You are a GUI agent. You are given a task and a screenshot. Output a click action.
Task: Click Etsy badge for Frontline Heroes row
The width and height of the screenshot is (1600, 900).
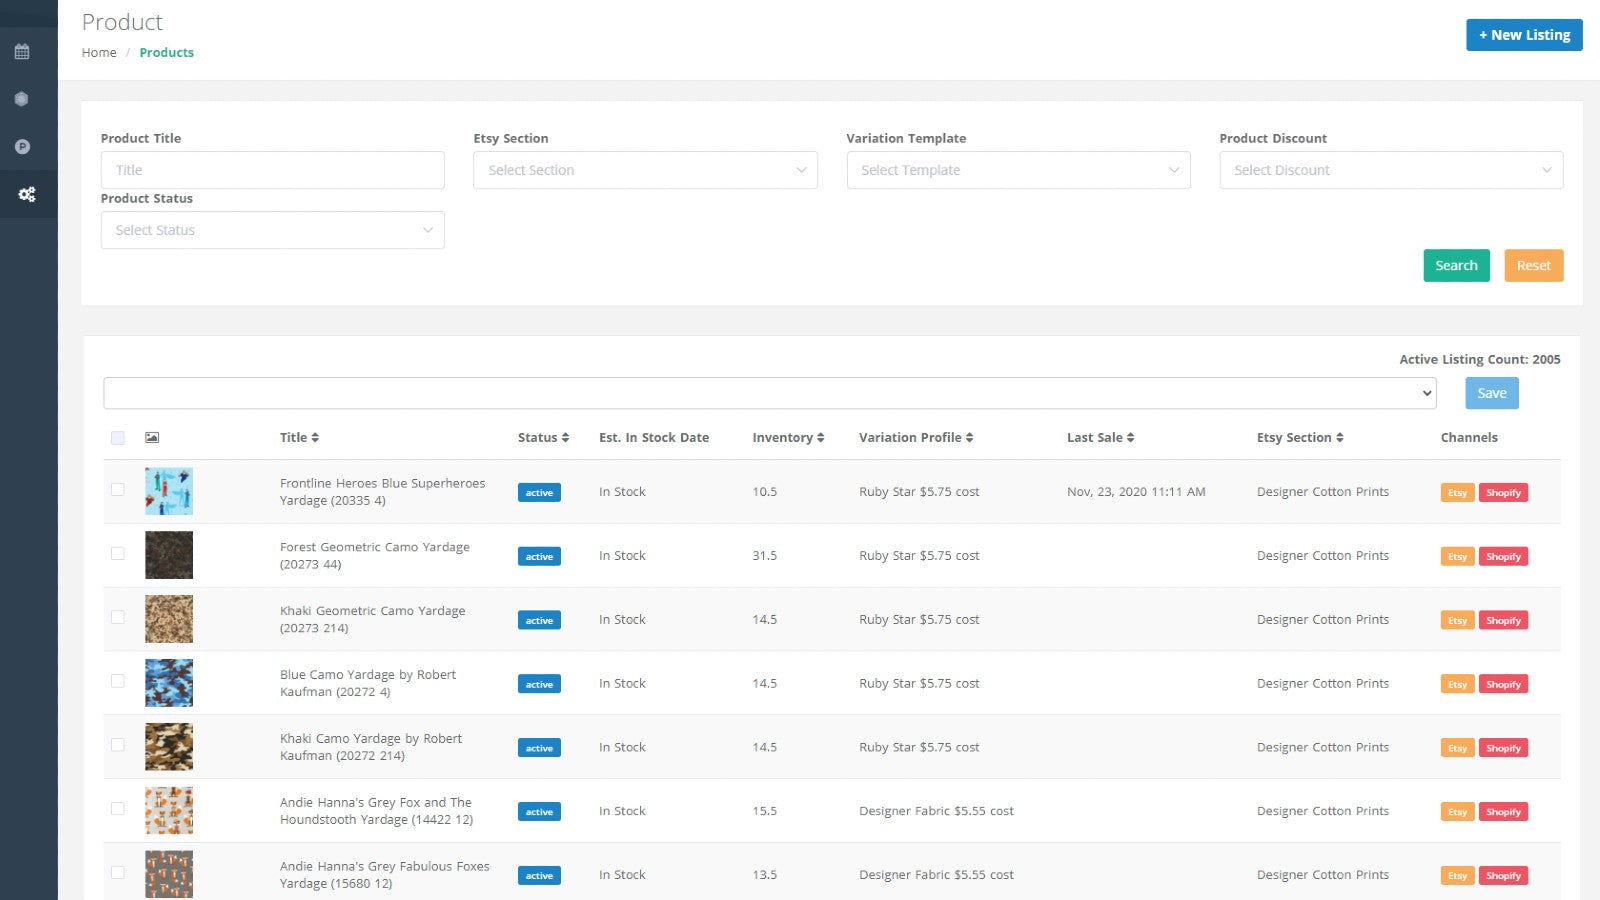(x=1457, y=492)
